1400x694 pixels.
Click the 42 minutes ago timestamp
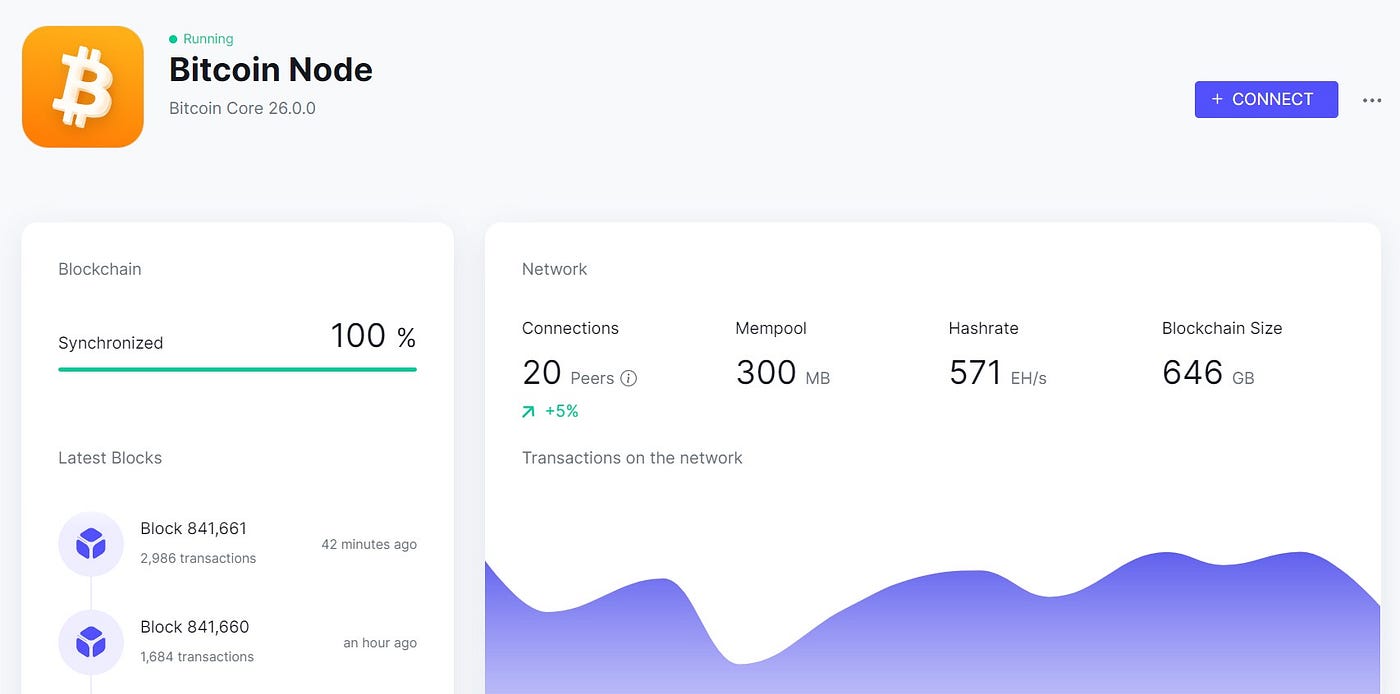coord(369,544)
